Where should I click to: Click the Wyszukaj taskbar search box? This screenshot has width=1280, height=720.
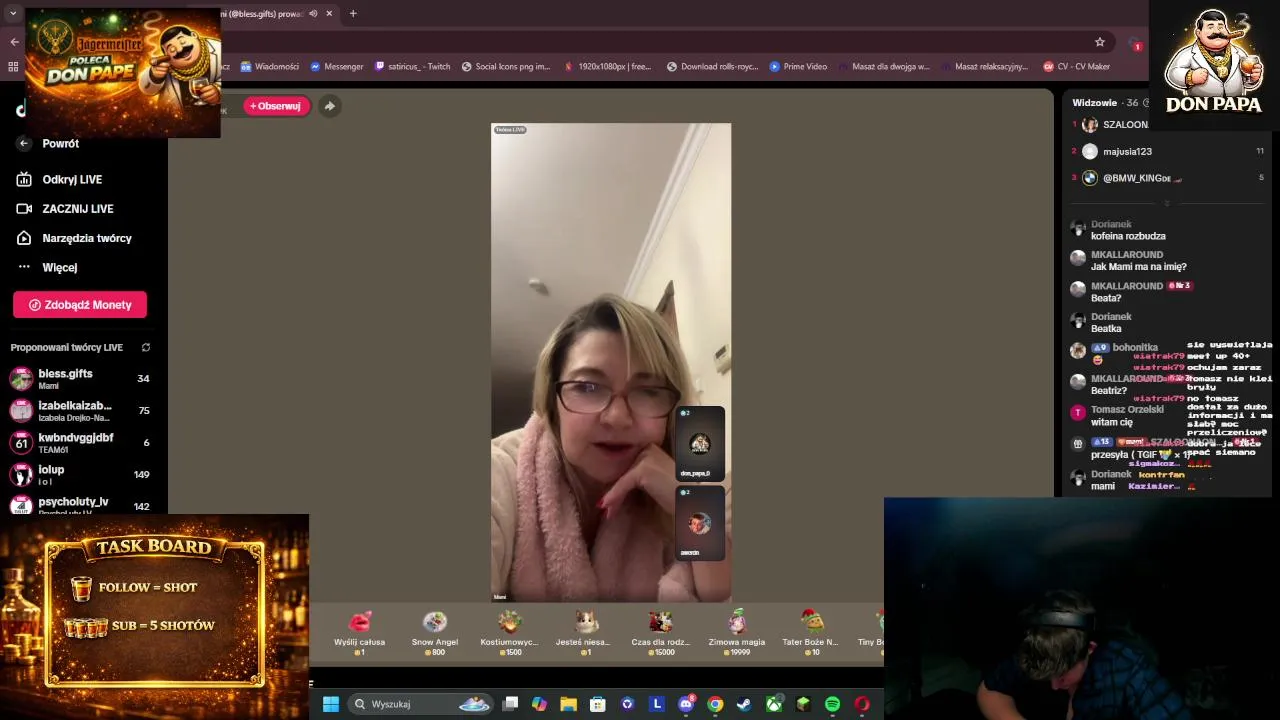pyautogui.click(x=420, y=704)
